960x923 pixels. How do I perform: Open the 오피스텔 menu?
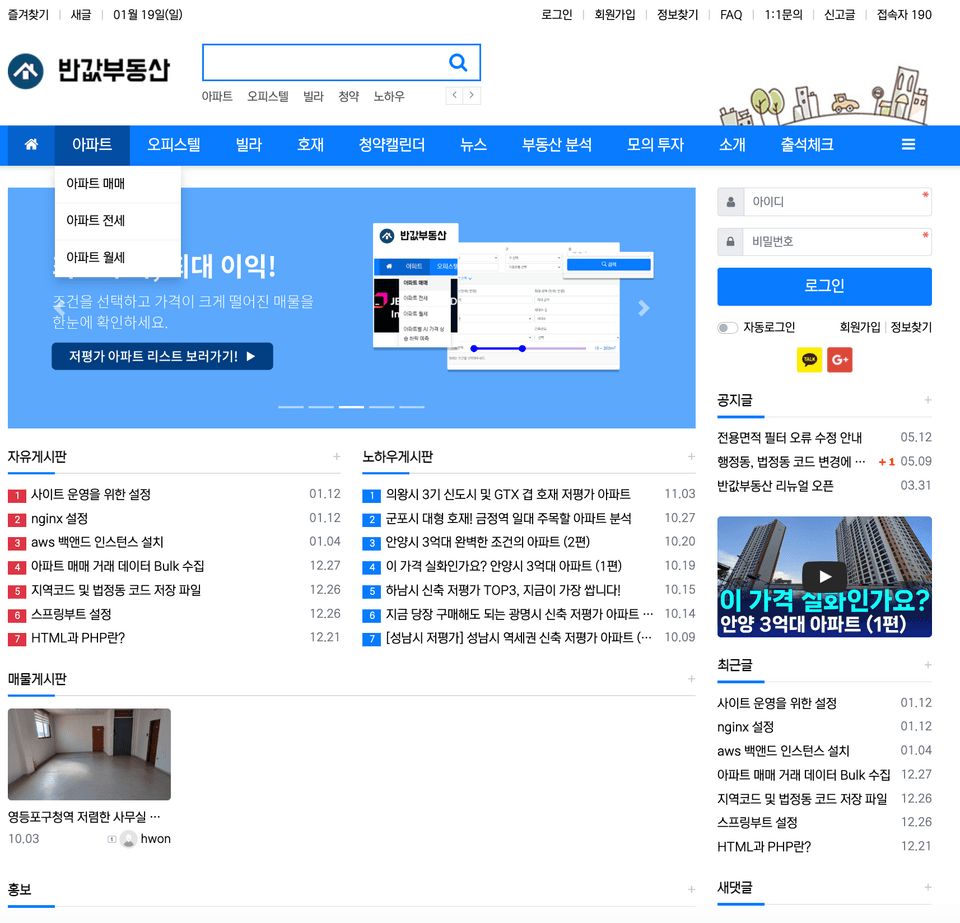pos(174,144)
